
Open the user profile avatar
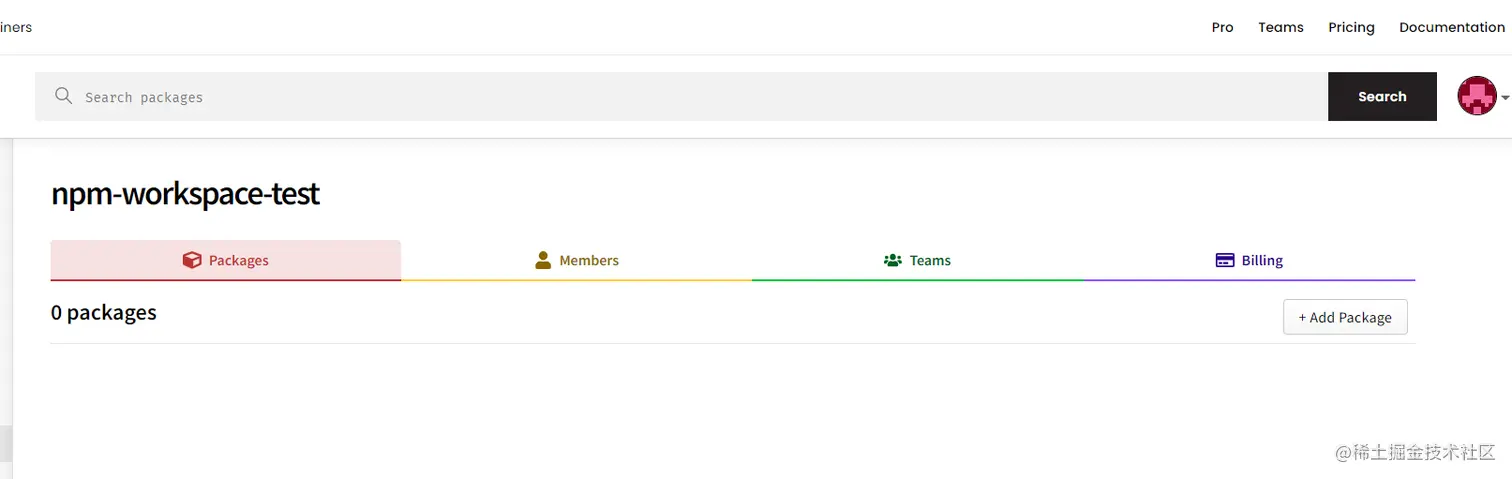(1477, 96)
